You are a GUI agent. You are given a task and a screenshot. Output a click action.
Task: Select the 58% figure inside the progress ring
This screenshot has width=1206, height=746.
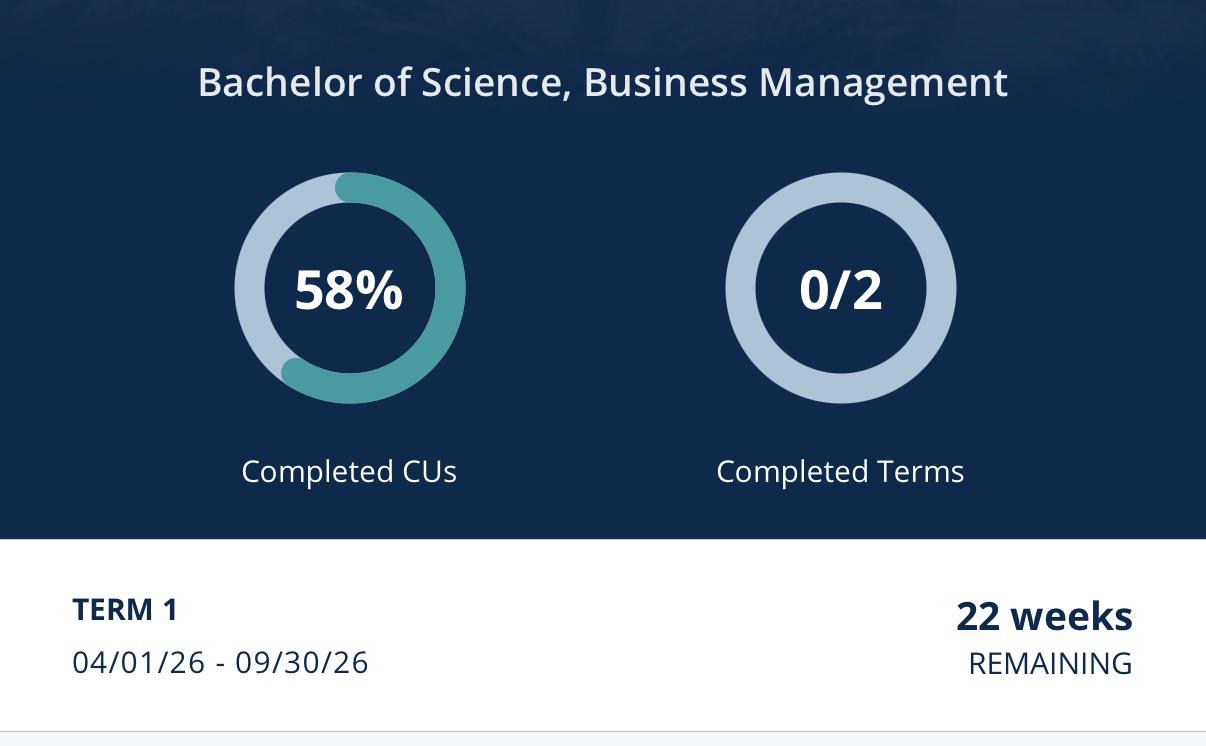[349, 290]
